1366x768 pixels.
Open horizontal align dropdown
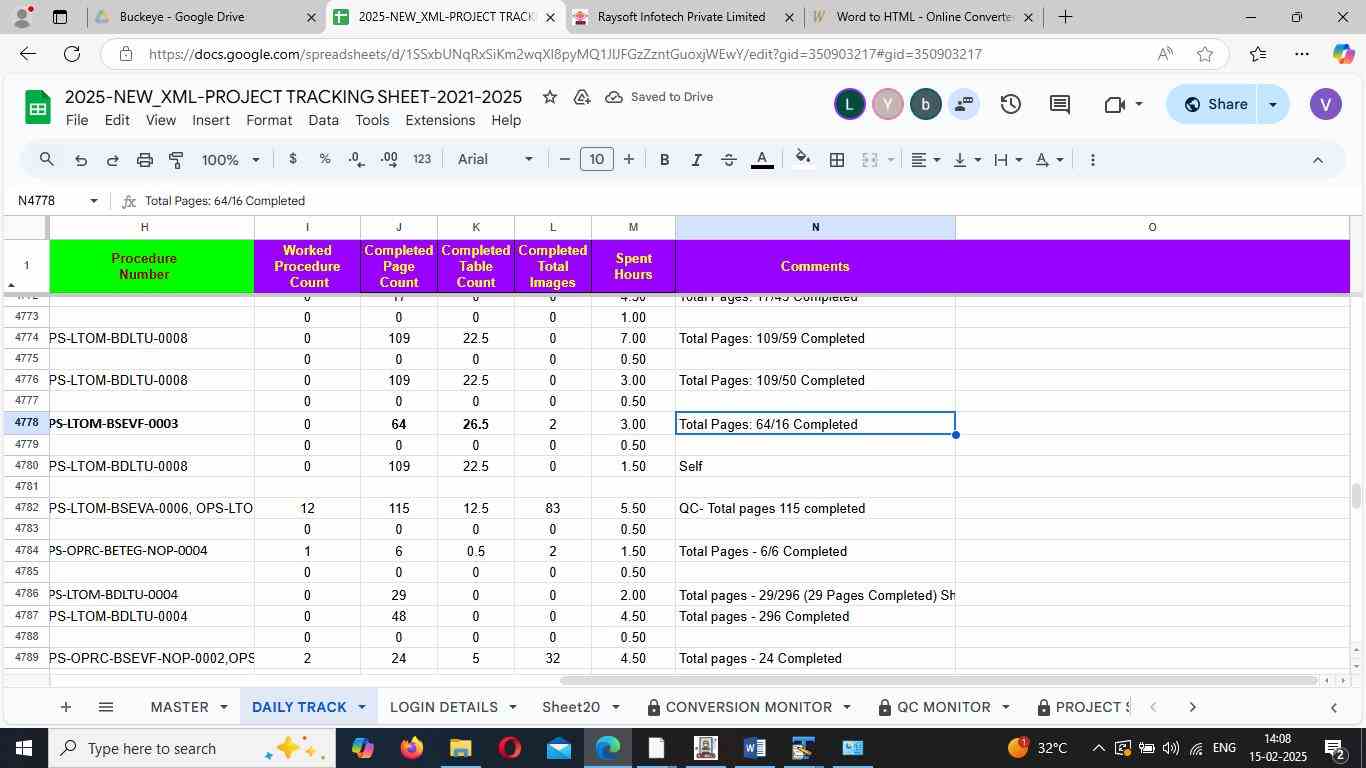click(926, 160)
